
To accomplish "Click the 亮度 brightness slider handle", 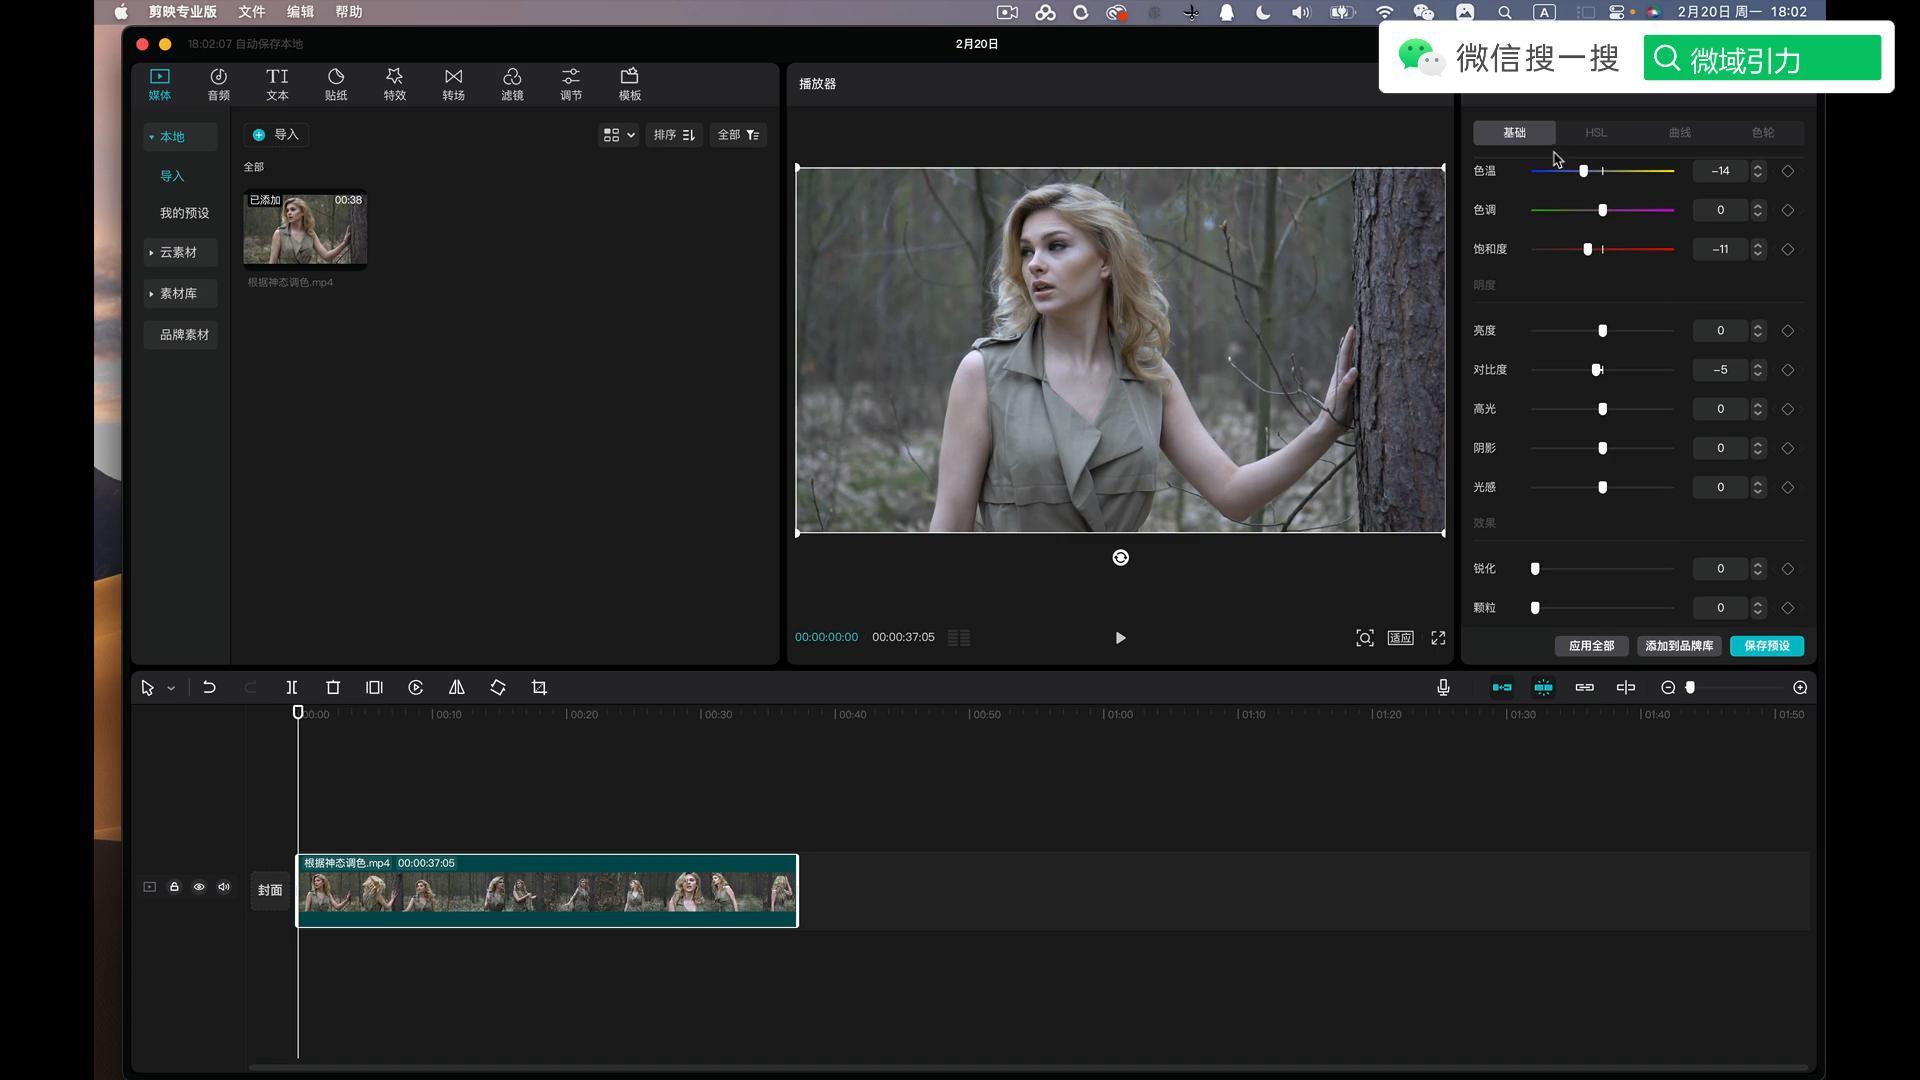I will point(1603,331).
